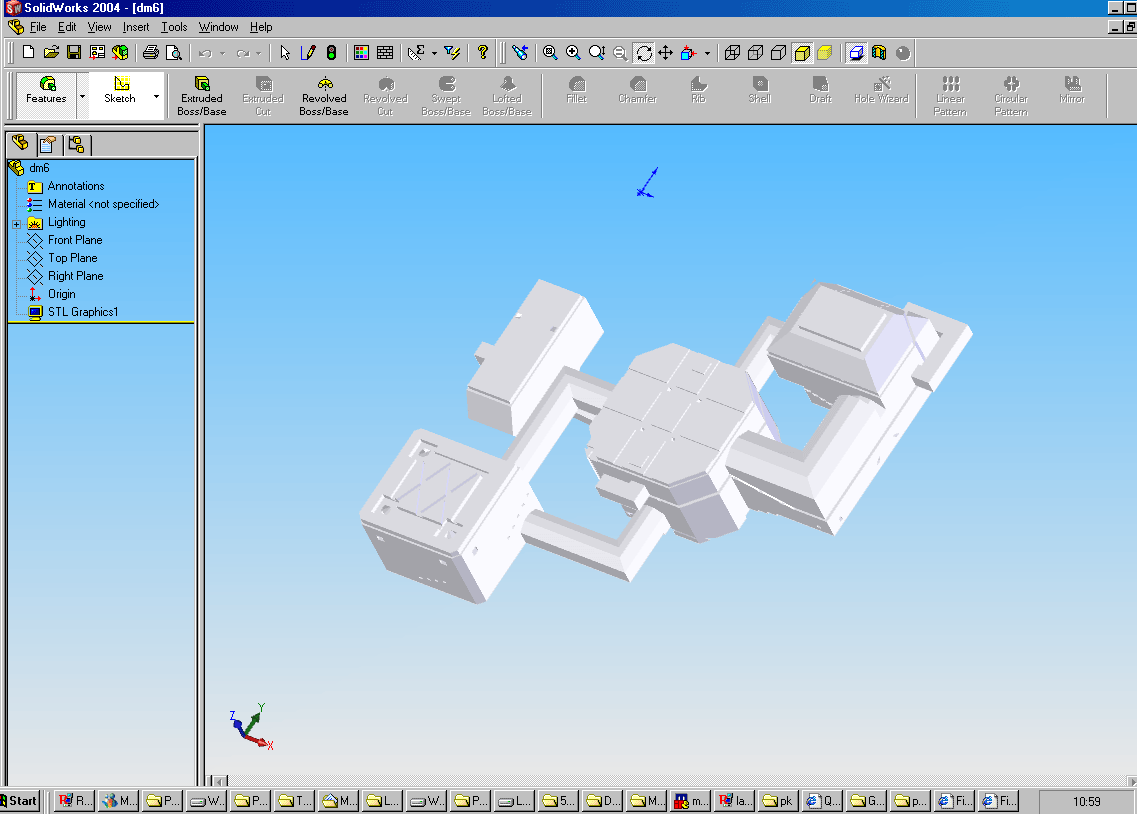Click the Print Preview icon
1137x814 pixels.
(x=173, y=53)
